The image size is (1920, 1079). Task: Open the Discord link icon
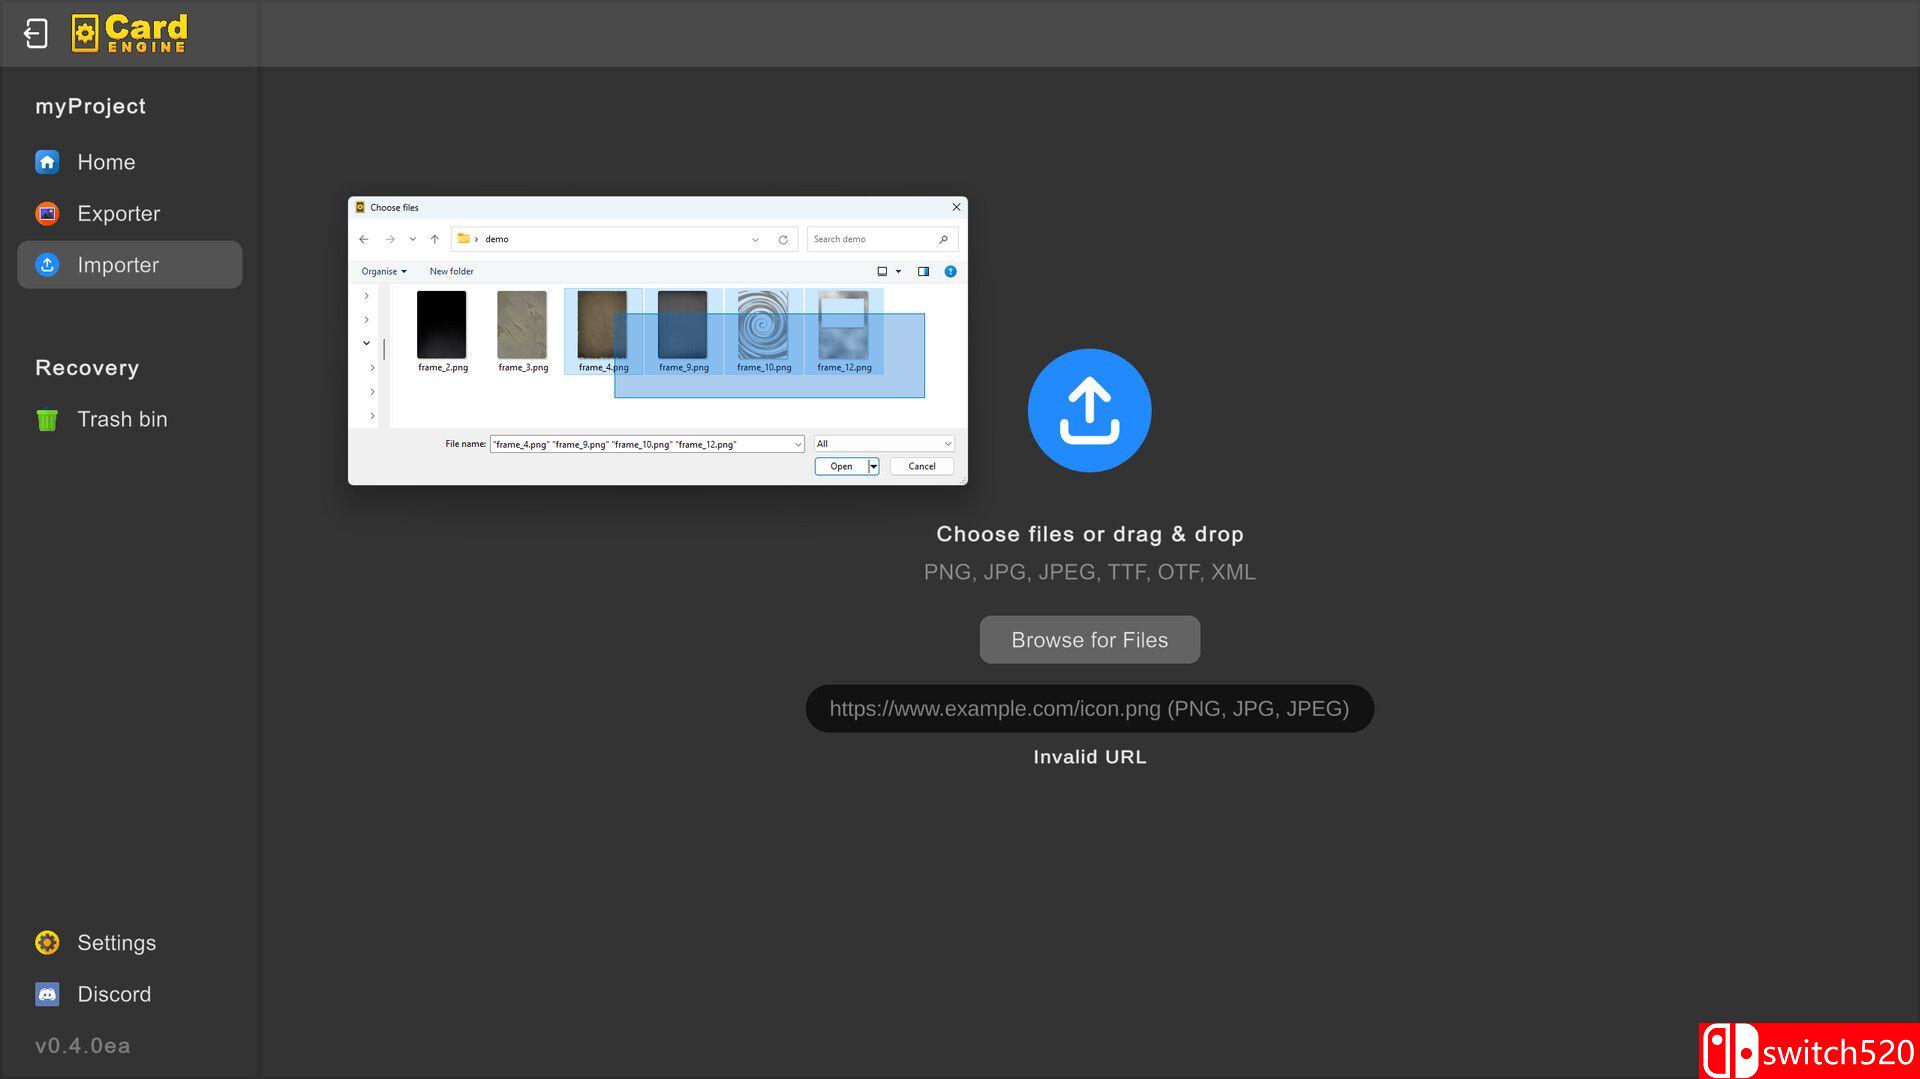47,994
